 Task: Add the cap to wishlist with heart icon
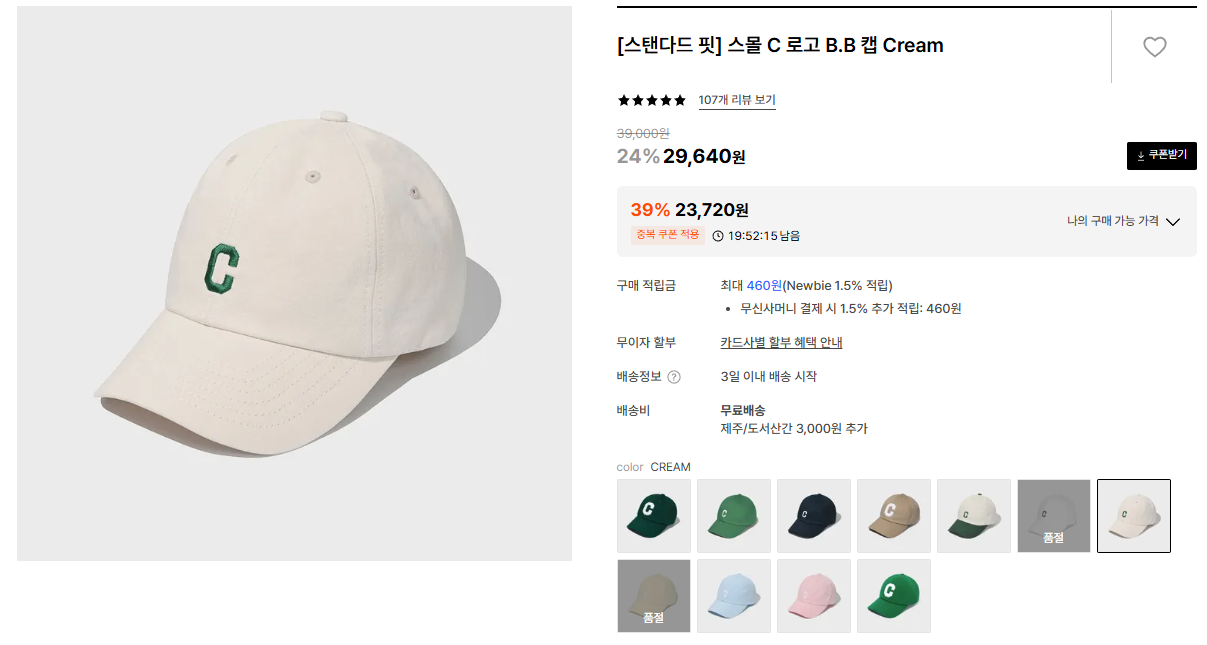coord(1154,47)
